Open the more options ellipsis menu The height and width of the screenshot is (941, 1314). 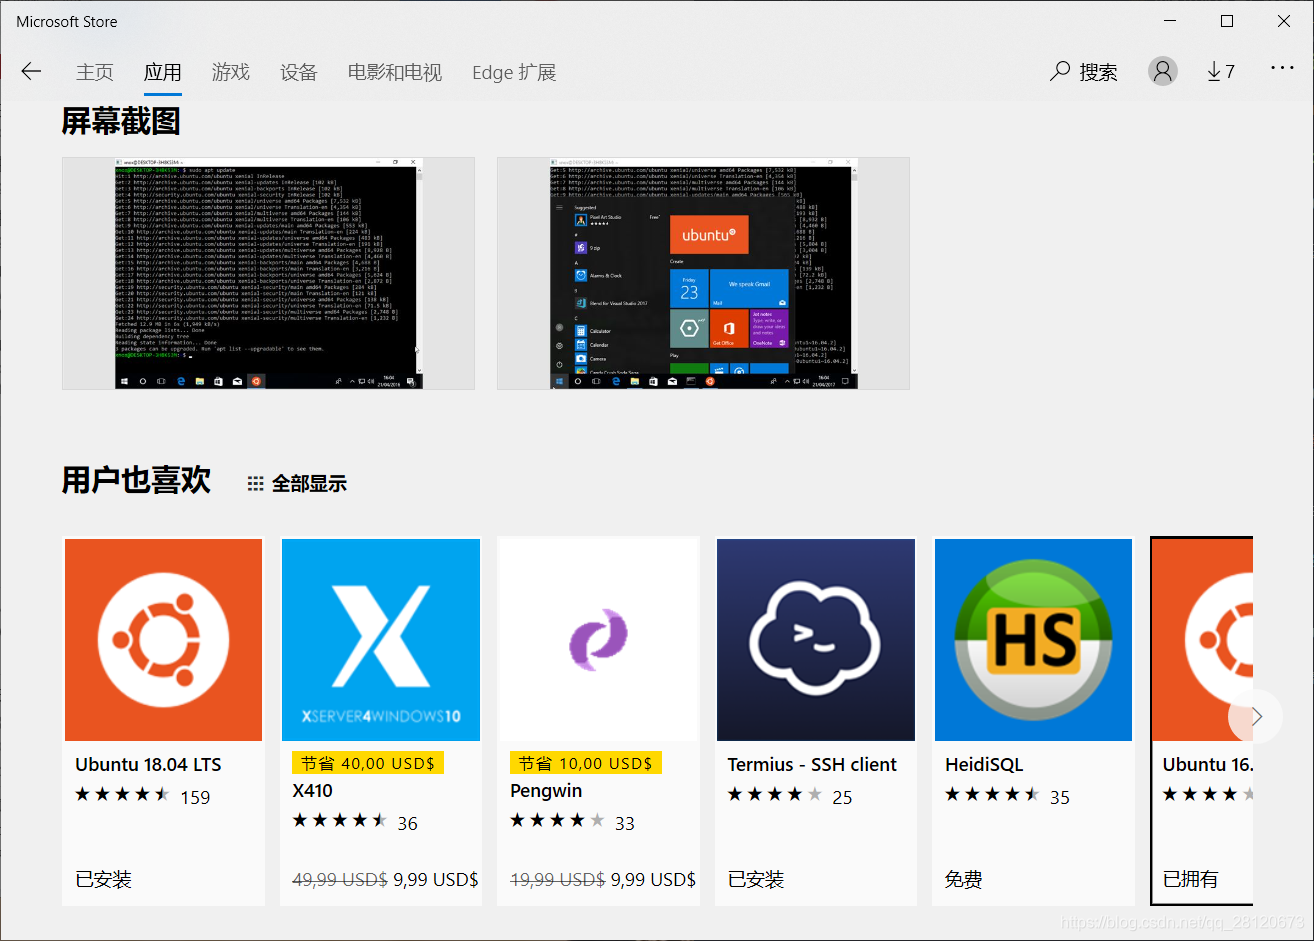point(1282,68)
